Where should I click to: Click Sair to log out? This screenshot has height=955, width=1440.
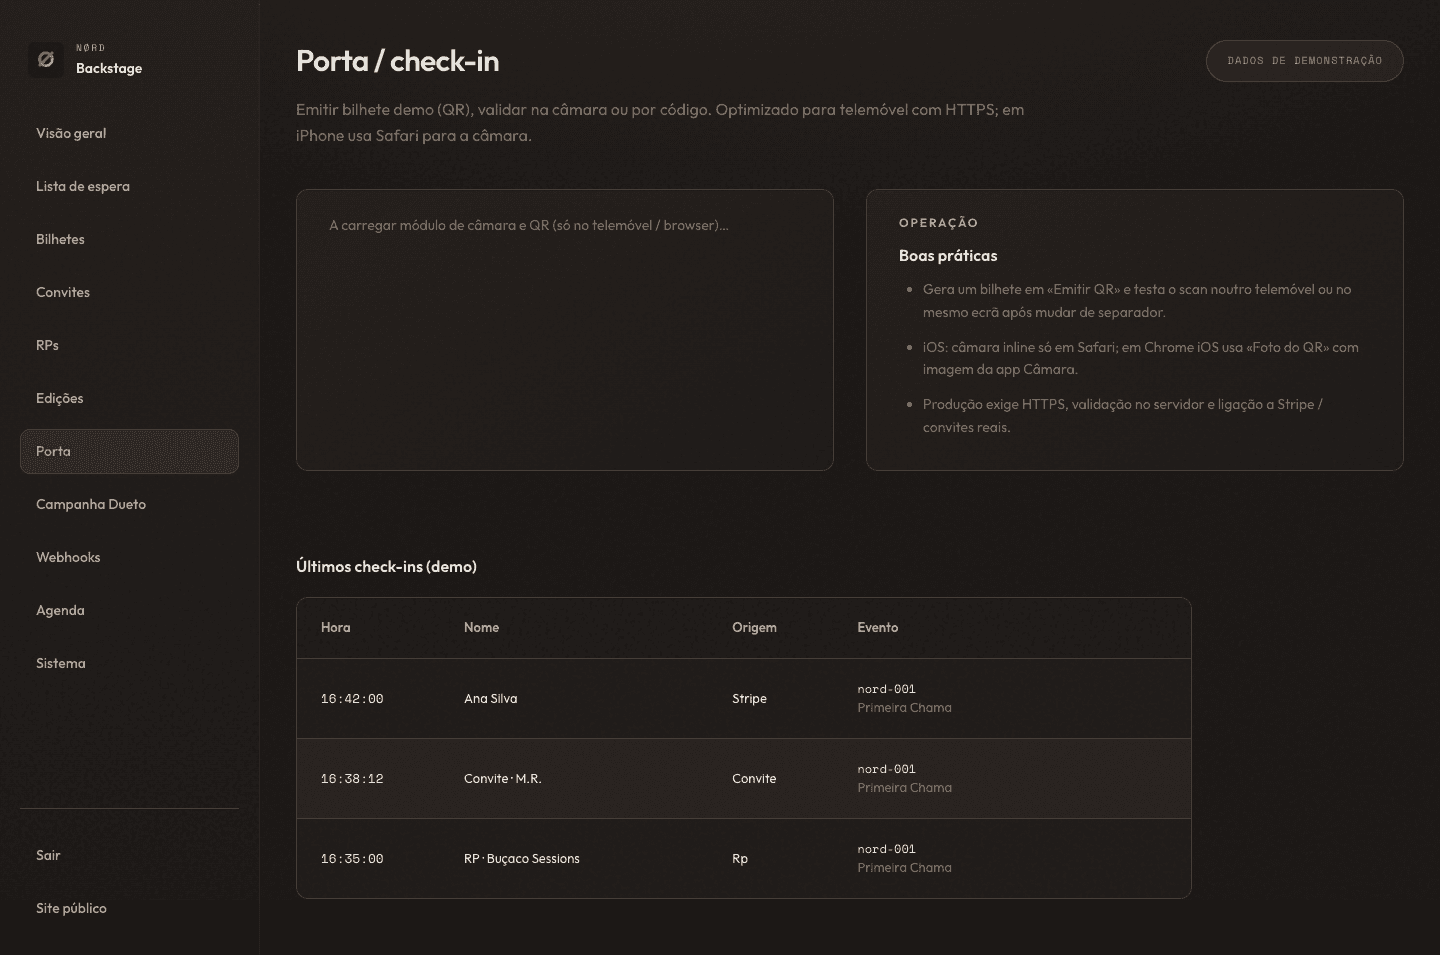48,855
